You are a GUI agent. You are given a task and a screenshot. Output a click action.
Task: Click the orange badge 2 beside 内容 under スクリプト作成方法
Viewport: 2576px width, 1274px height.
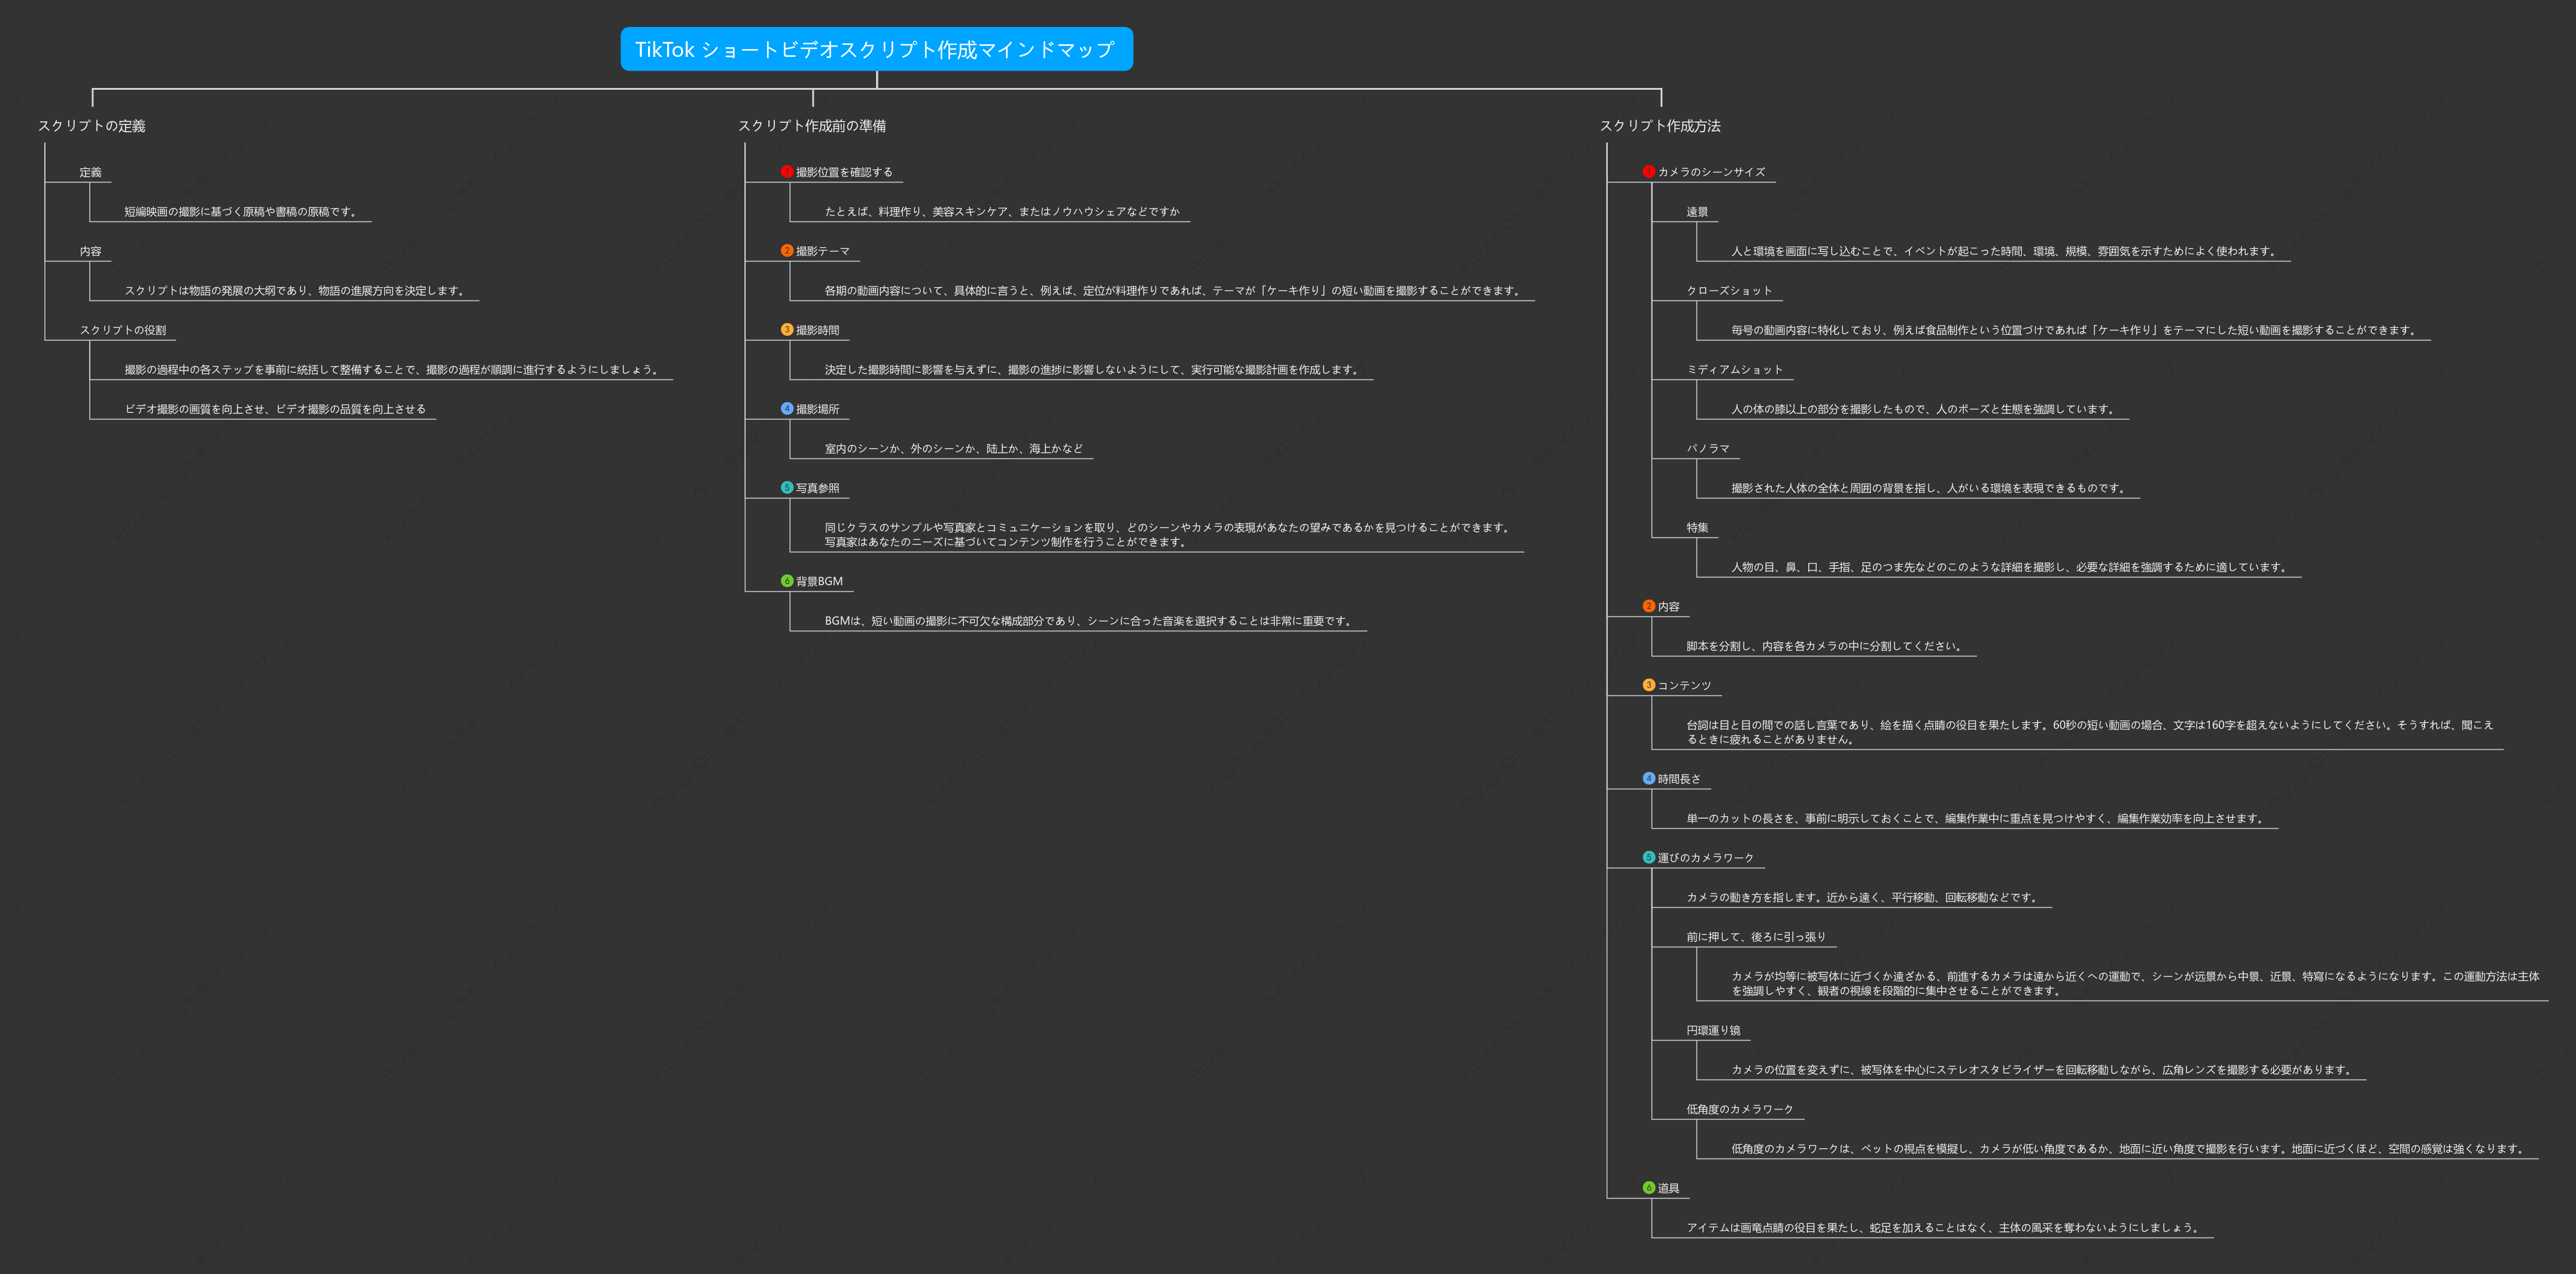tap(1649, 606)
